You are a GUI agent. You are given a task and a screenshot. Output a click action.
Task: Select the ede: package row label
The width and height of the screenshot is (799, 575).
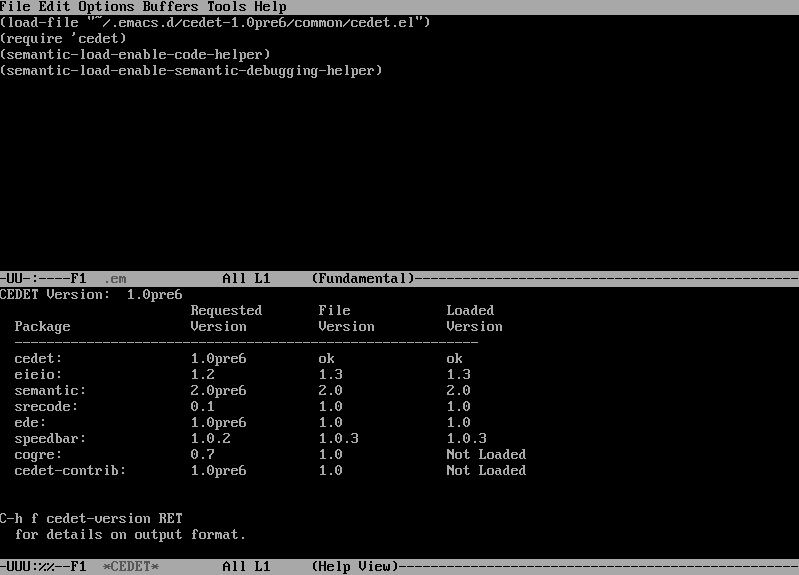30,423
